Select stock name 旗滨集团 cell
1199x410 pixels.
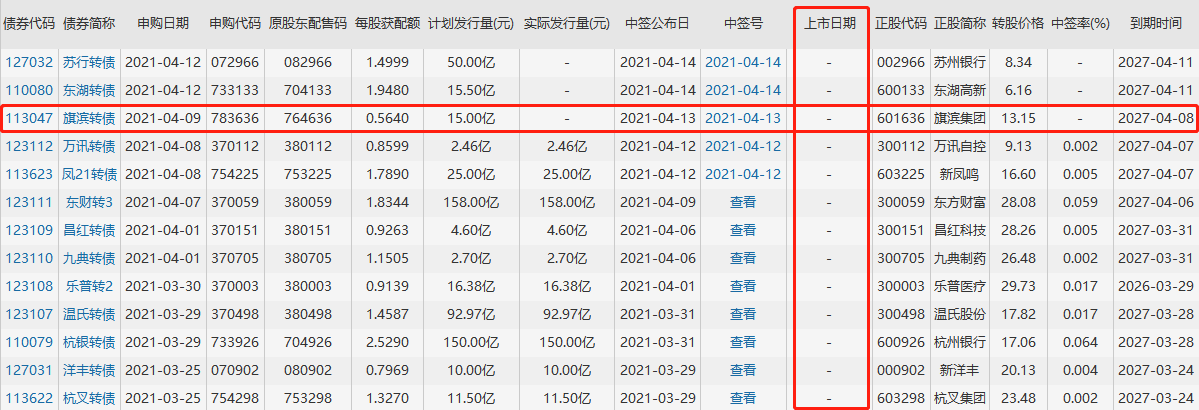pos(960,119)
